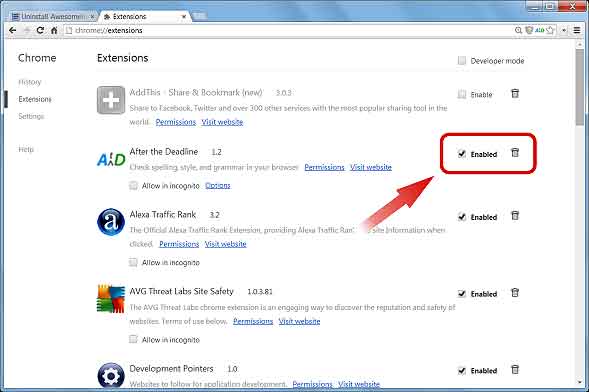
Task: Disable Alexa Traffic Rank Enabled checkbox
Action: click(x=462, y=217)
